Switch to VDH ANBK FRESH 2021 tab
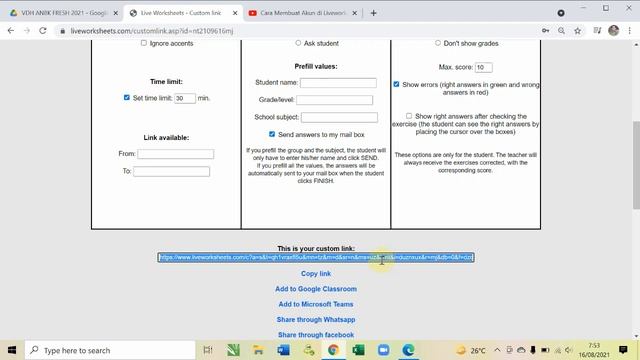 pos(63,13)
